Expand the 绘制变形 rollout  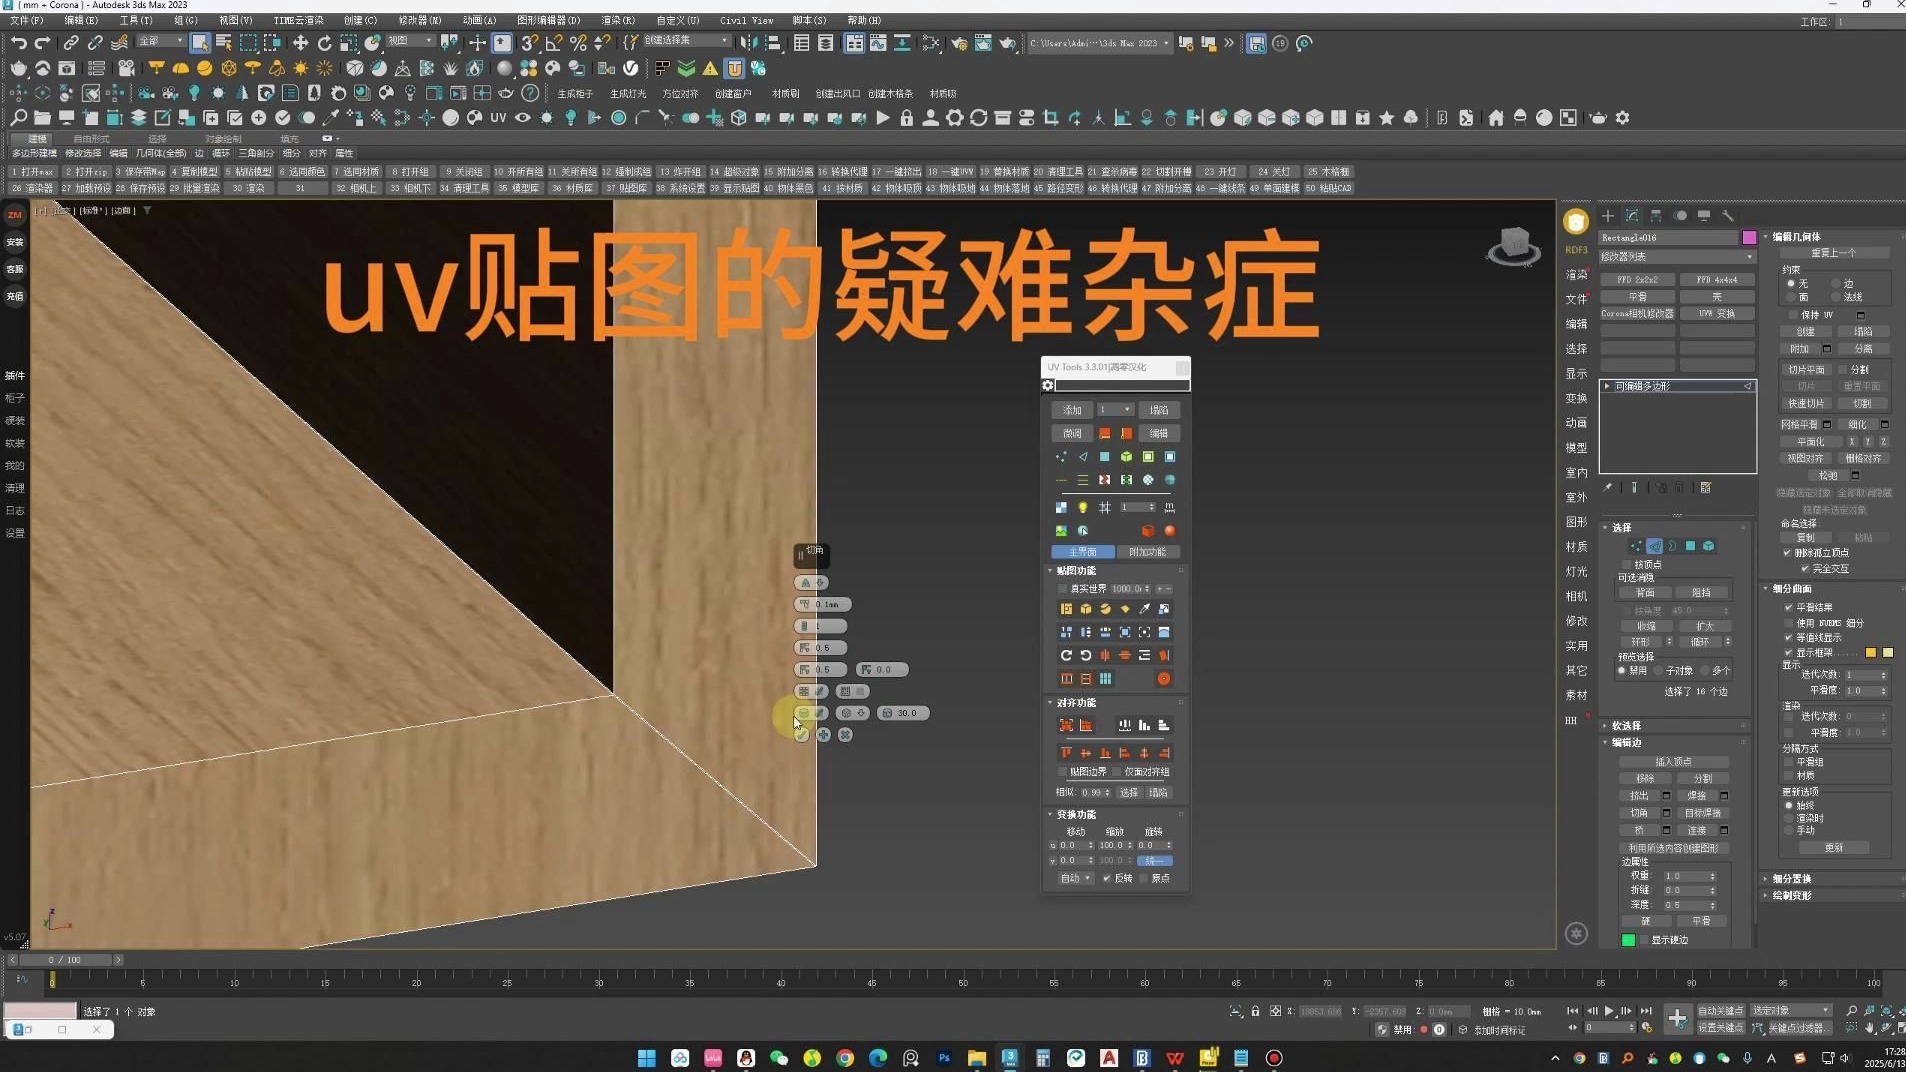(x=1791, y=896)
